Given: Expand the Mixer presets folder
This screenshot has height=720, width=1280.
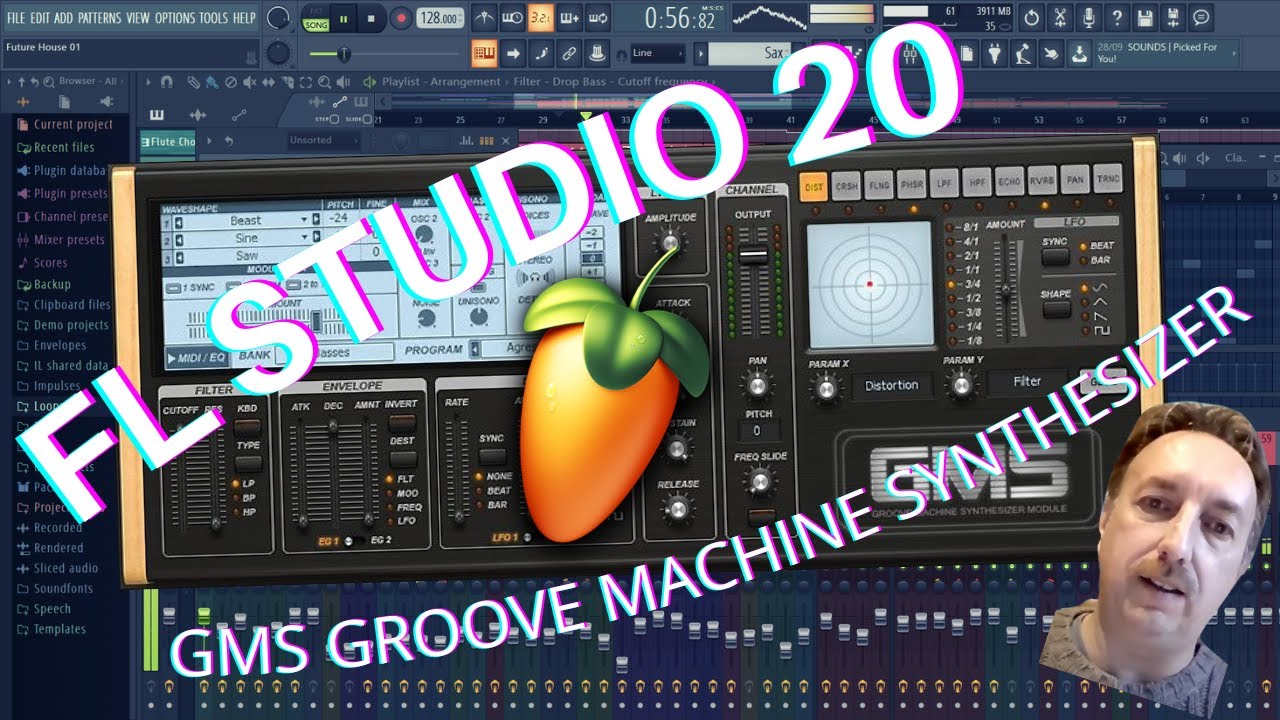Looking at the screenshot, I should pyautogui.click(x=62, y=240).
